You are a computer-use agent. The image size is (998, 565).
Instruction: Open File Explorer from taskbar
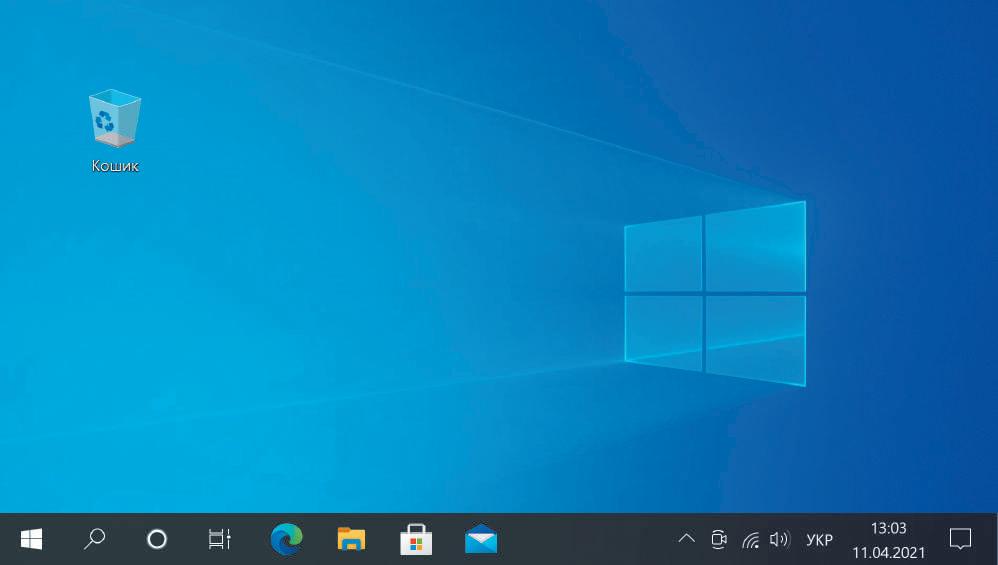click(351, 540)
